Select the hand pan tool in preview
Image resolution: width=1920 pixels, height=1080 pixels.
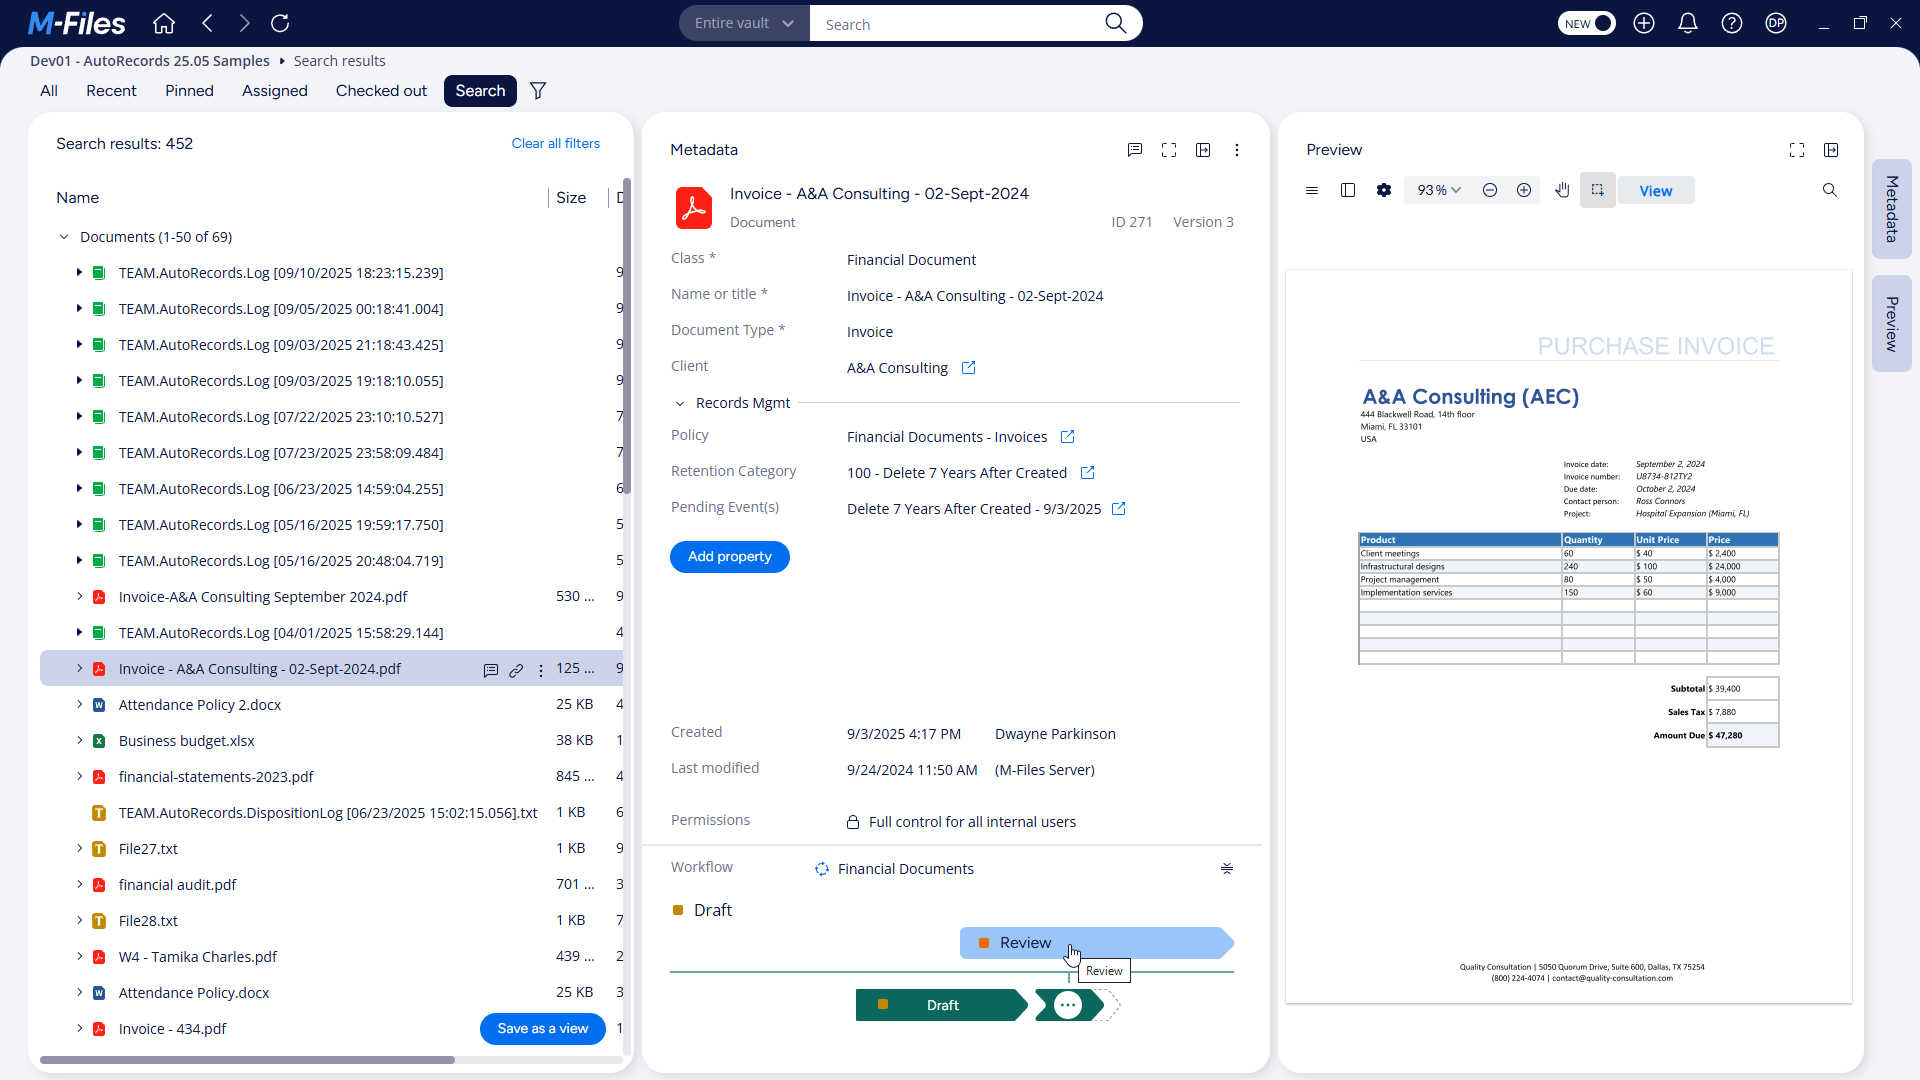pyautogui.click(x=1562, y=190)
